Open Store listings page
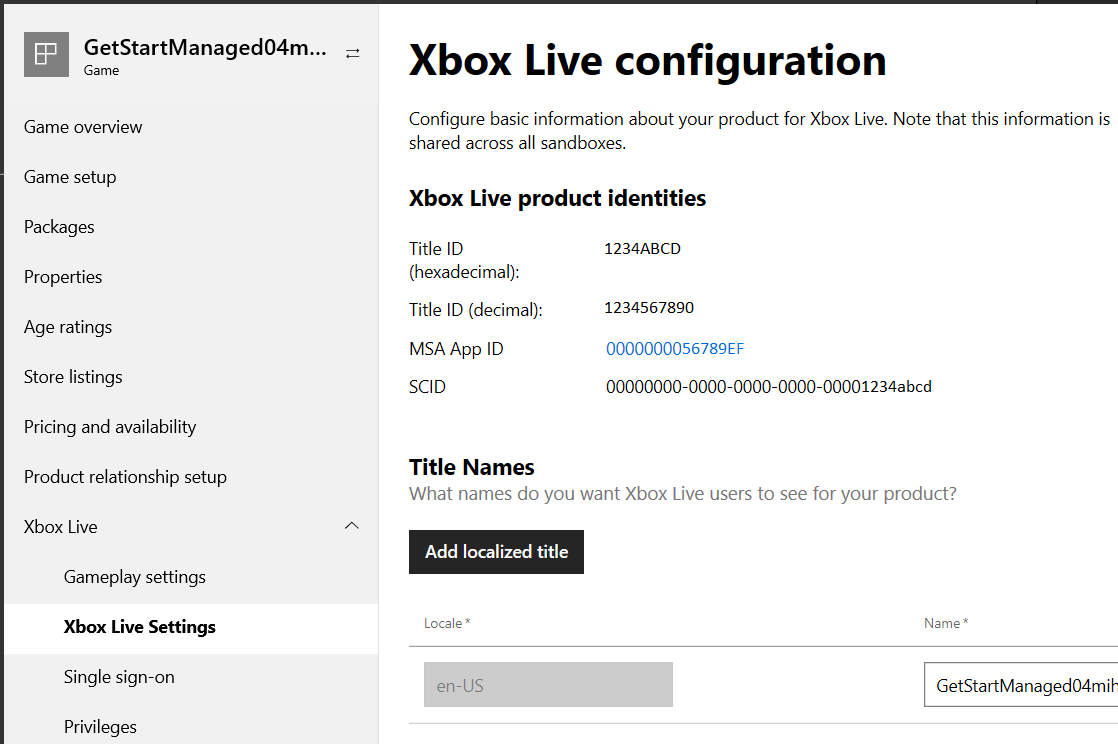Viewport: 1118px width, 744px height. click(x=73, y=377)
